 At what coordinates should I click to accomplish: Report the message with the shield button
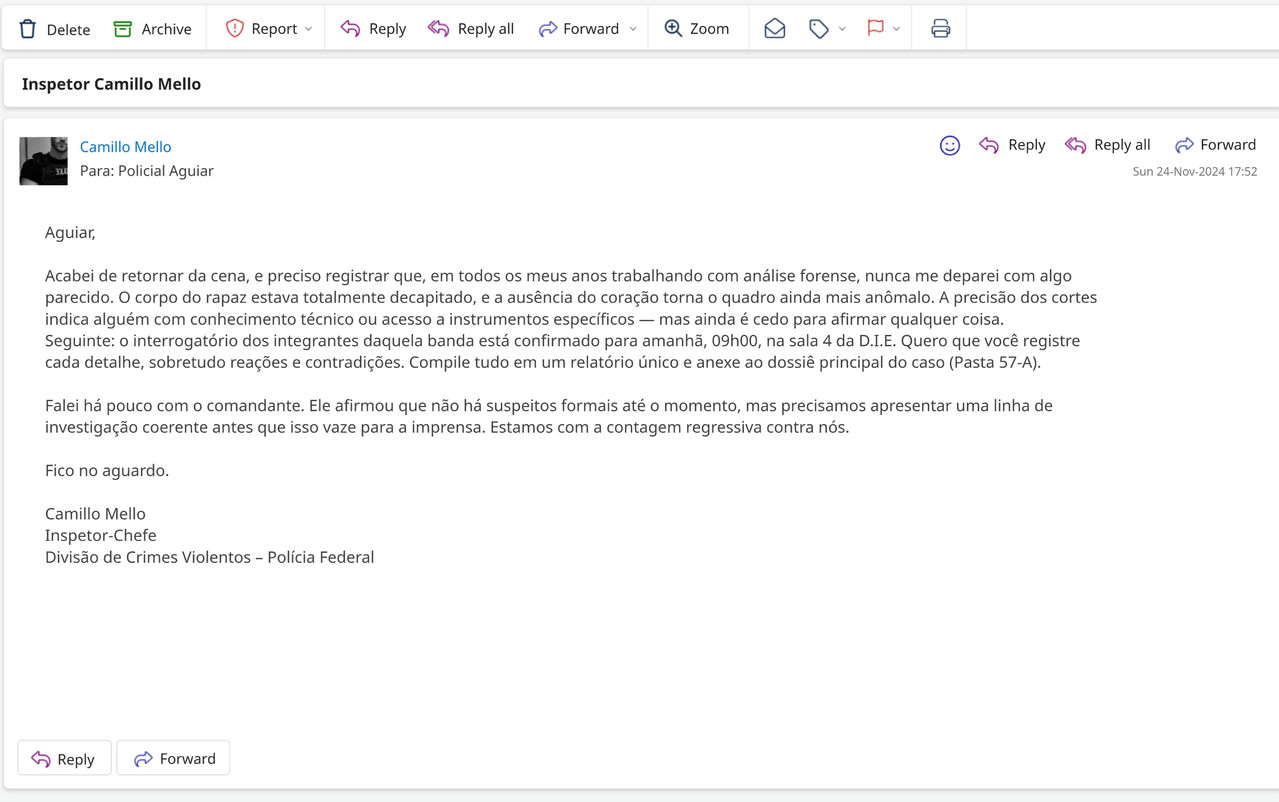pyautogui.click(x=261, y=29)
